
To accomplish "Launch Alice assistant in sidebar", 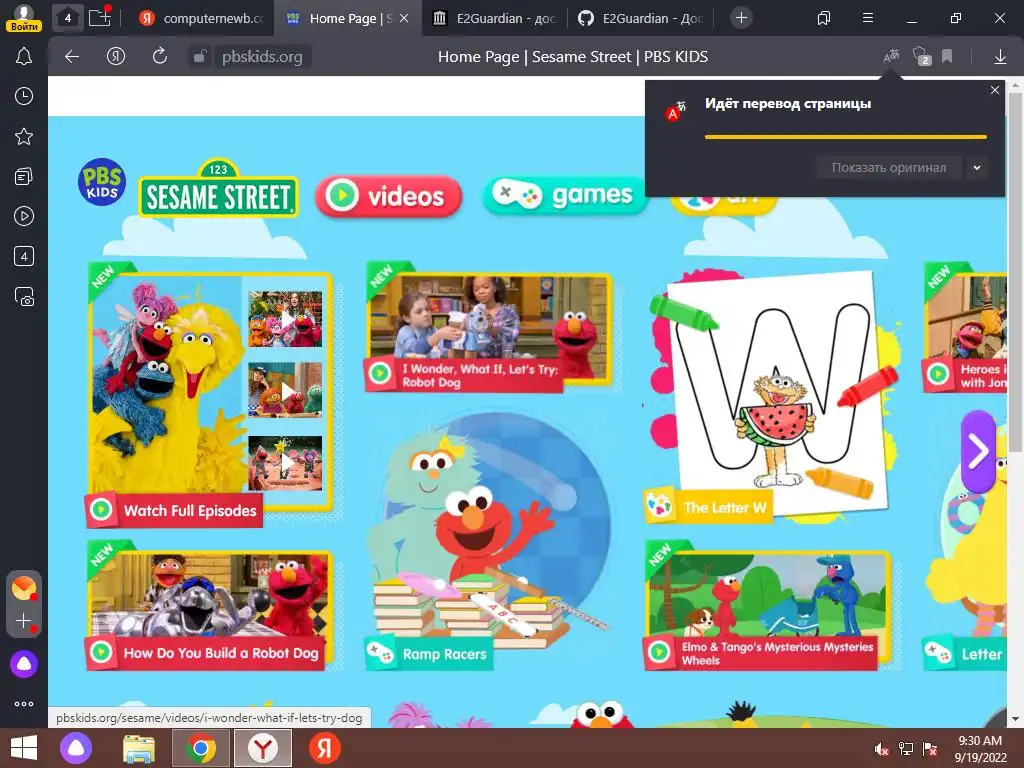I will click(x=24, y=664).
